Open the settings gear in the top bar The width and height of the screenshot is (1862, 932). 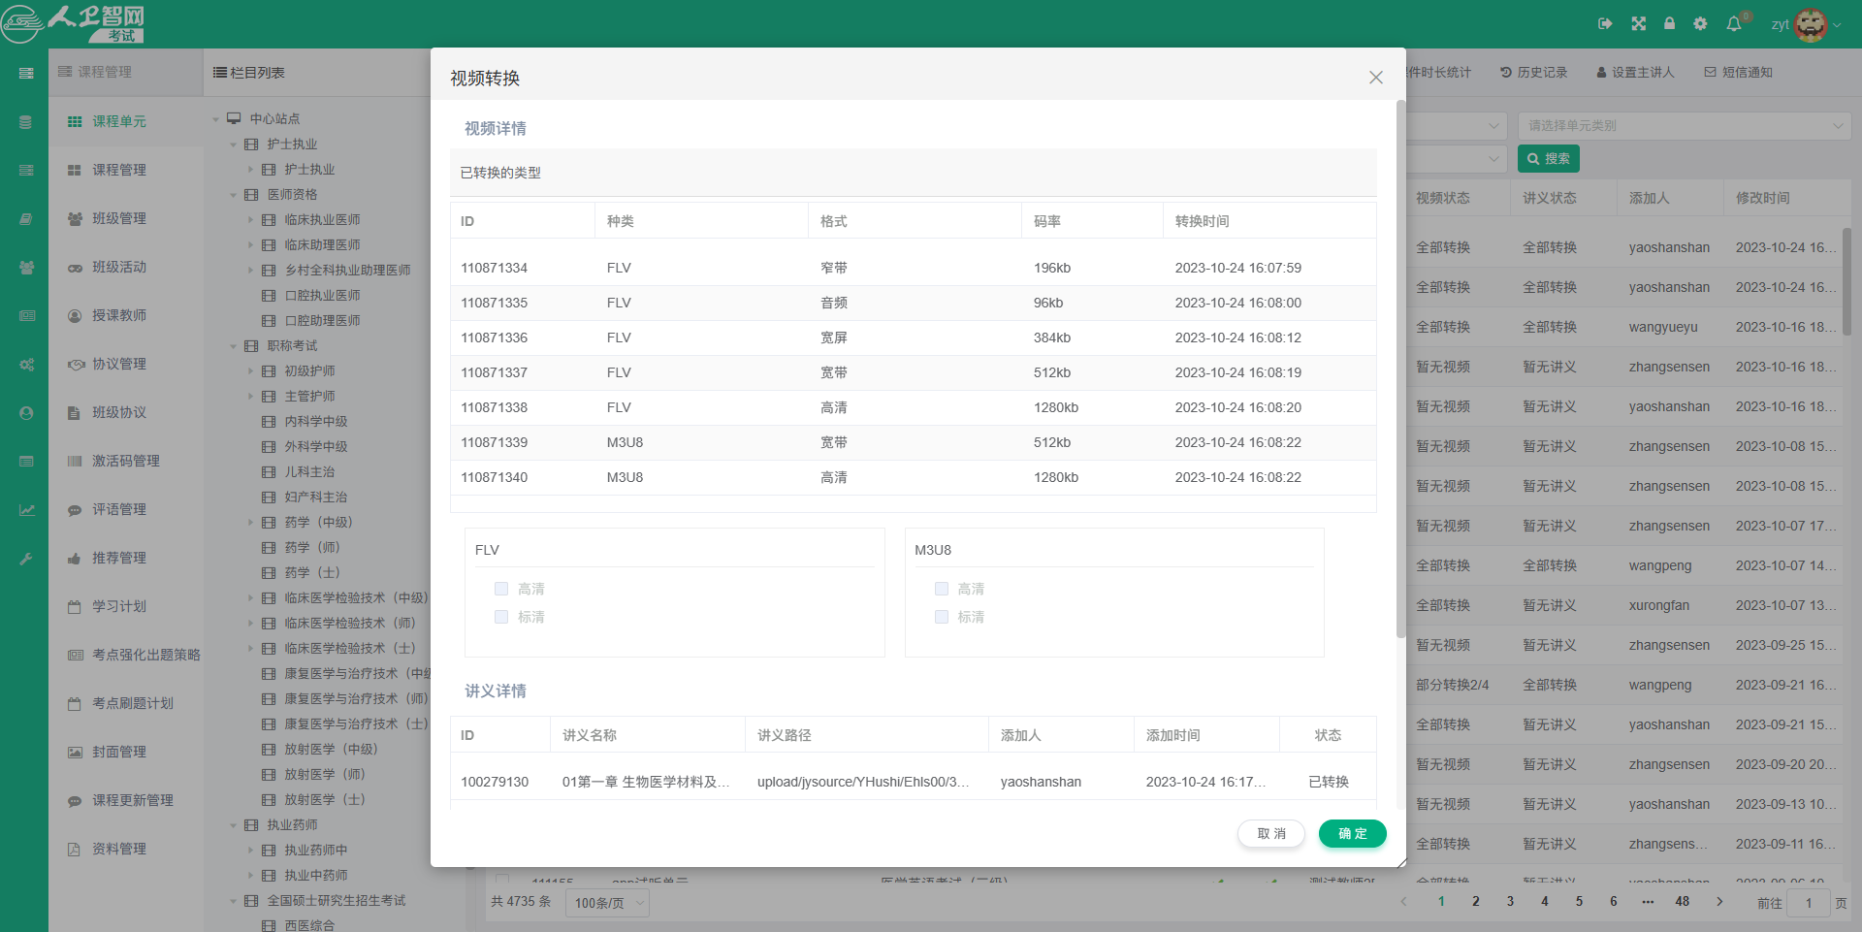(1700, 23)
